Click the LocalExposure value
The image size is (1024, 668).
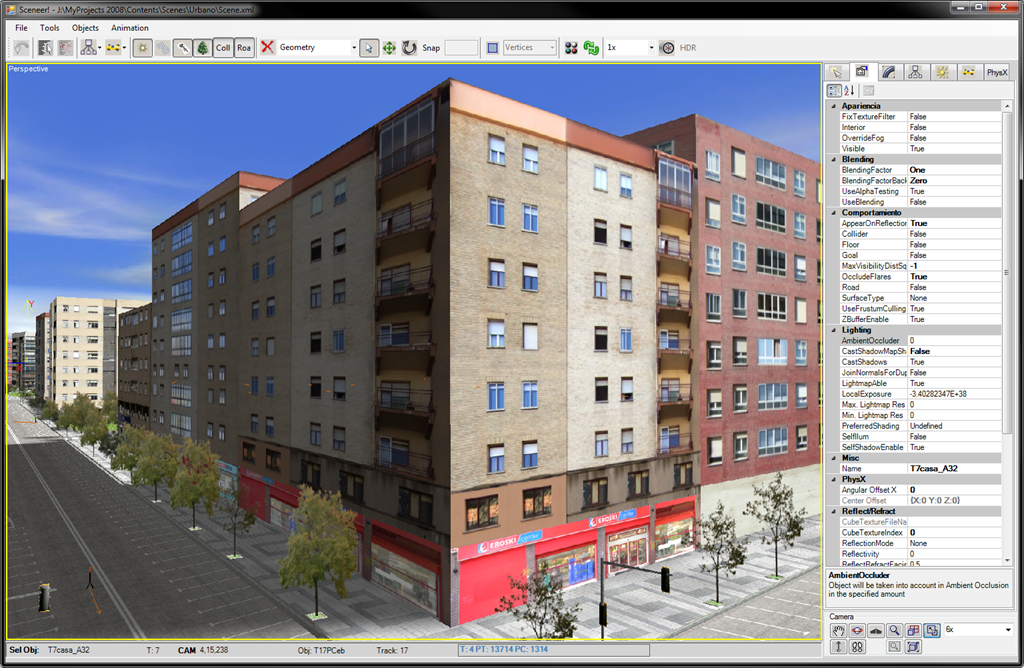click(955, 394)
